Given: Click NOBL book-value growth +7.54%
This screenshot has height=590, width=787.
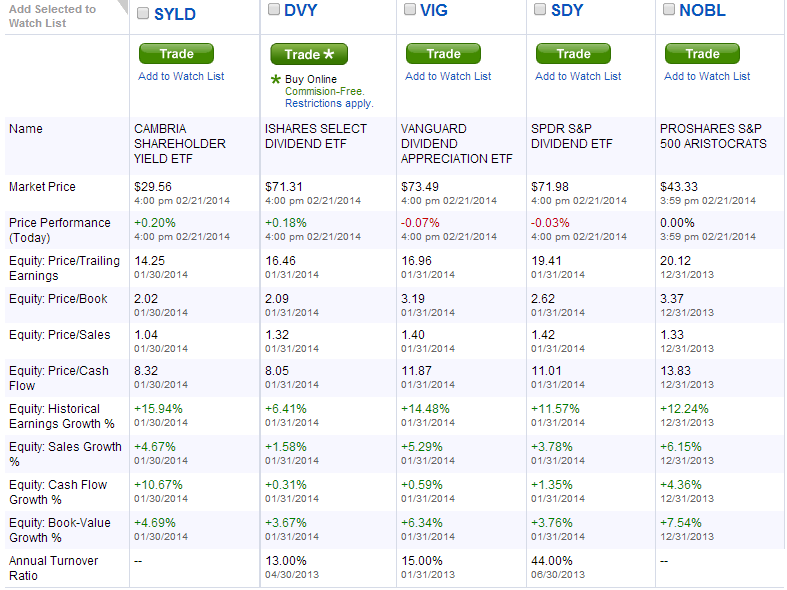Looking at the screenshot, I should pyautogui.click(x=681, y=523).
